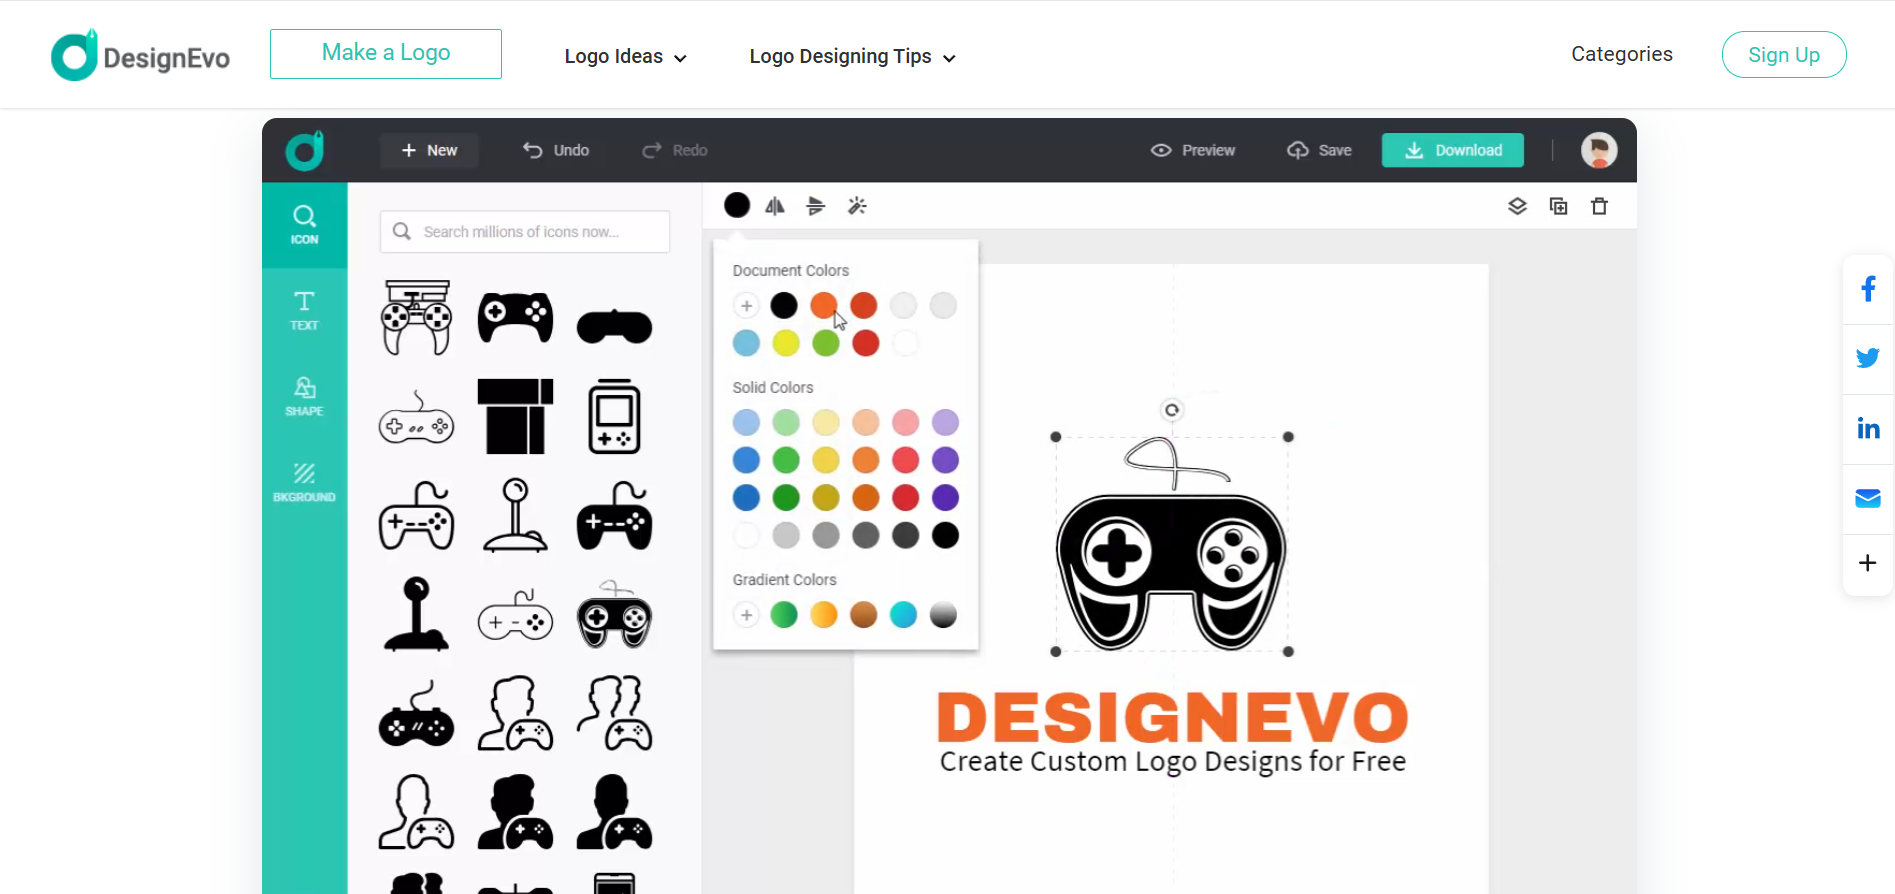This screenshot has width=1895, height=894.
Task: Flip the icon horizontally
Action: click(775, 206)
